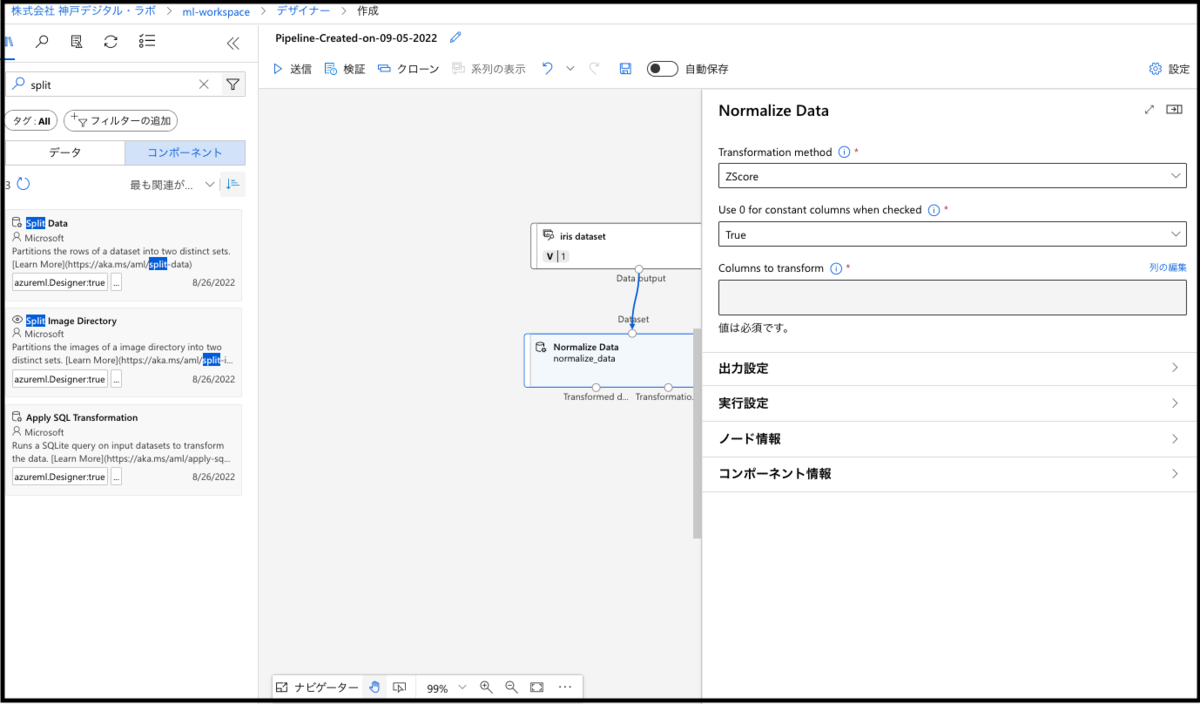
Task: Open the sort-by relevance dropdown
Action: coord(173,184)
